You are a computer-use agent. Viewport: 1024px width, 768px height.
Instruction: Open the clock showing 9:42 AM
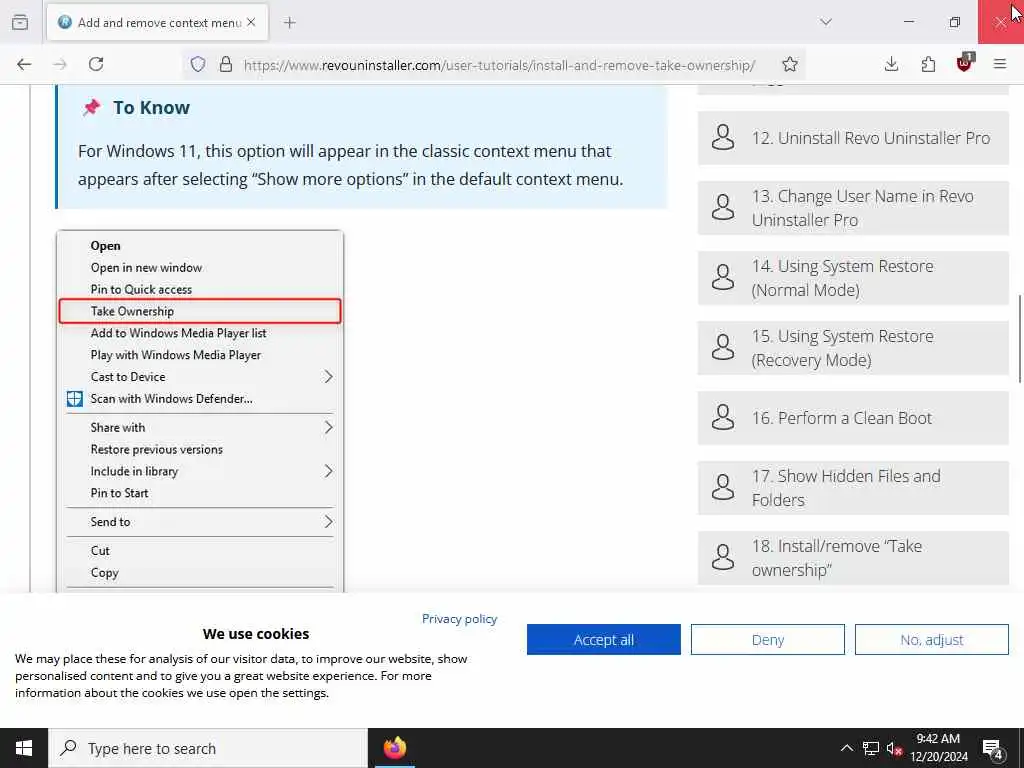938,748
